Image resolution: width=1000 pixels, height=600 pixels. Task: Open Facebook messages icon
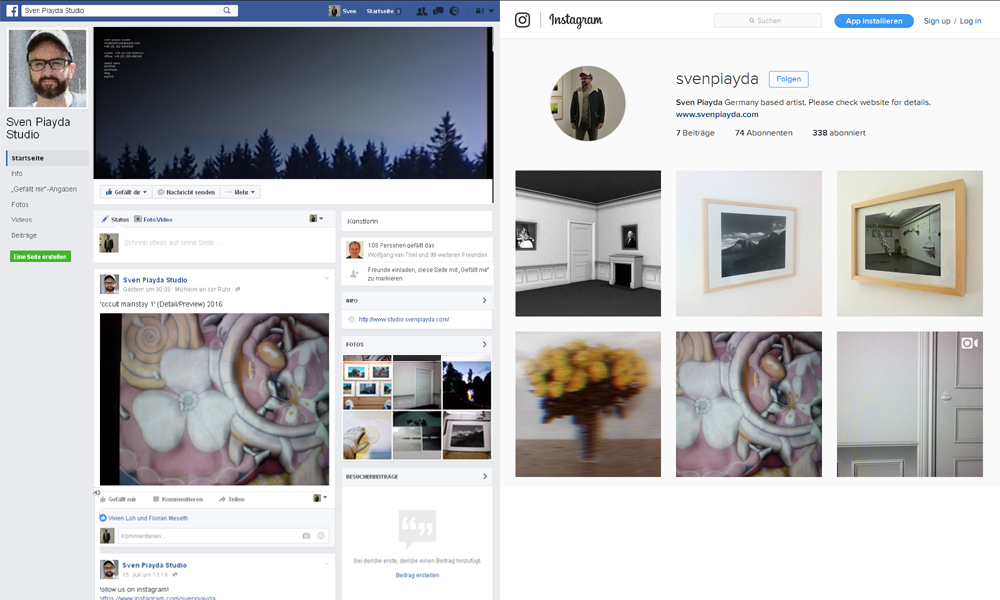click(x=438, y=11)
